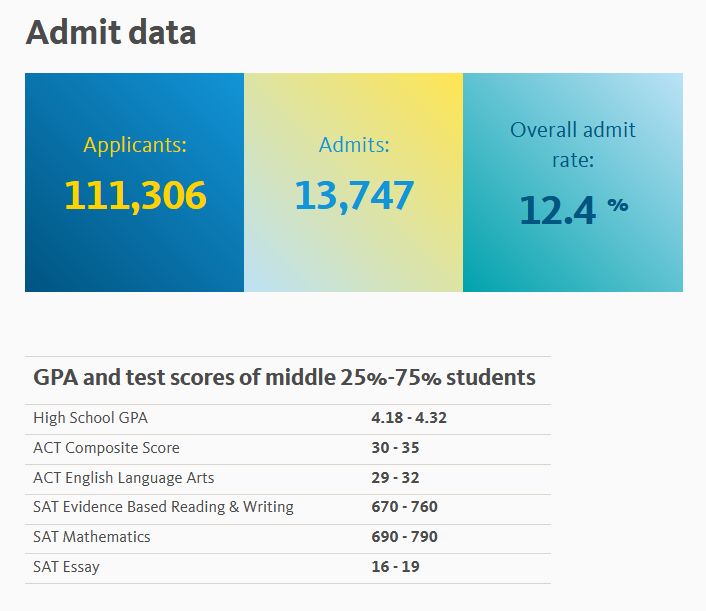706x611 pixels.
Task: Click the 4.18 - 4.32 GPA value
Action: point(409,418)
